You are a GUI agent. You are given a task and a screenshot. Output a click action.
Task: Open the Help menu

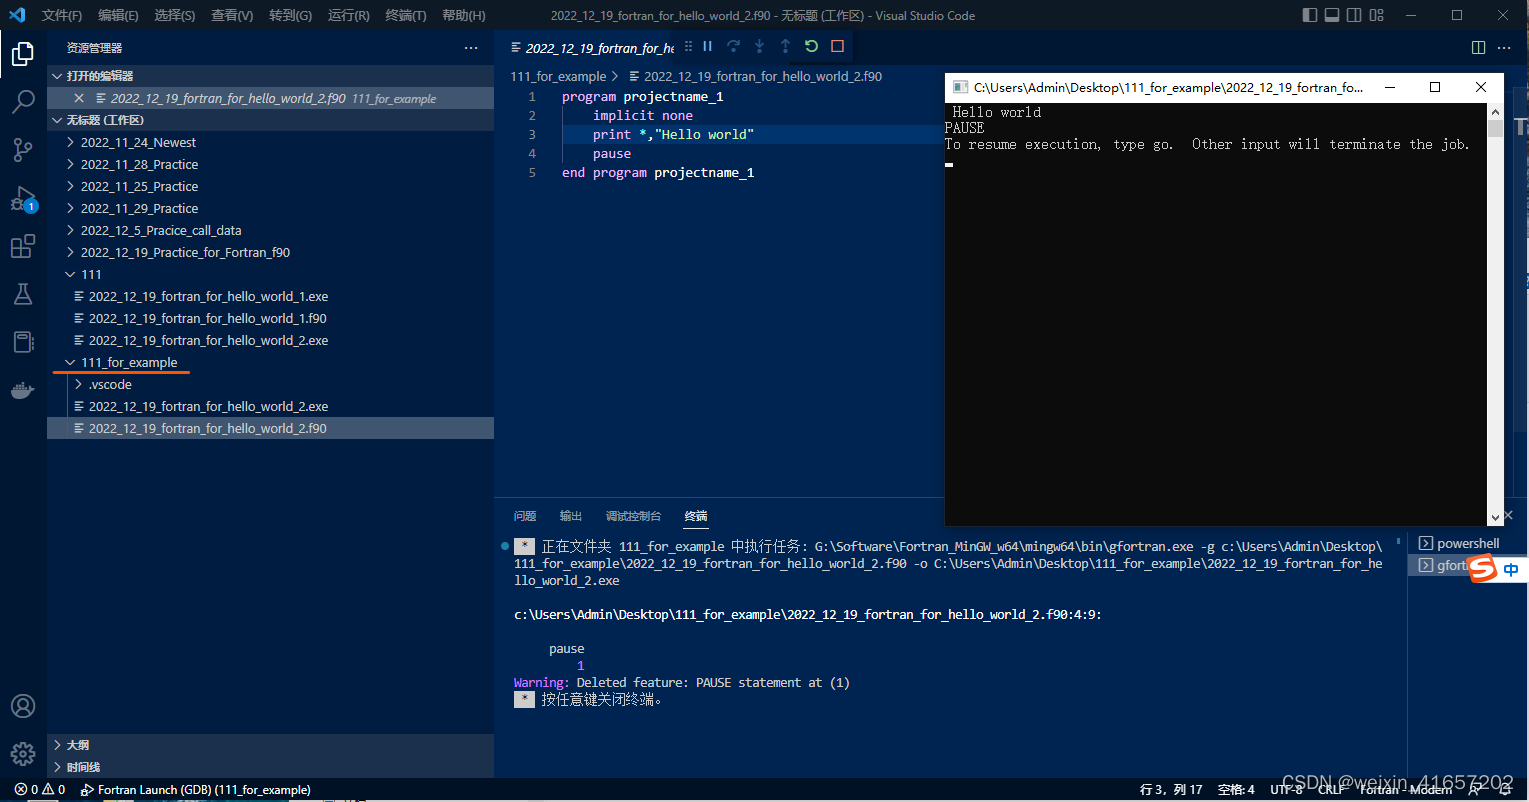(x=463, y=15)
